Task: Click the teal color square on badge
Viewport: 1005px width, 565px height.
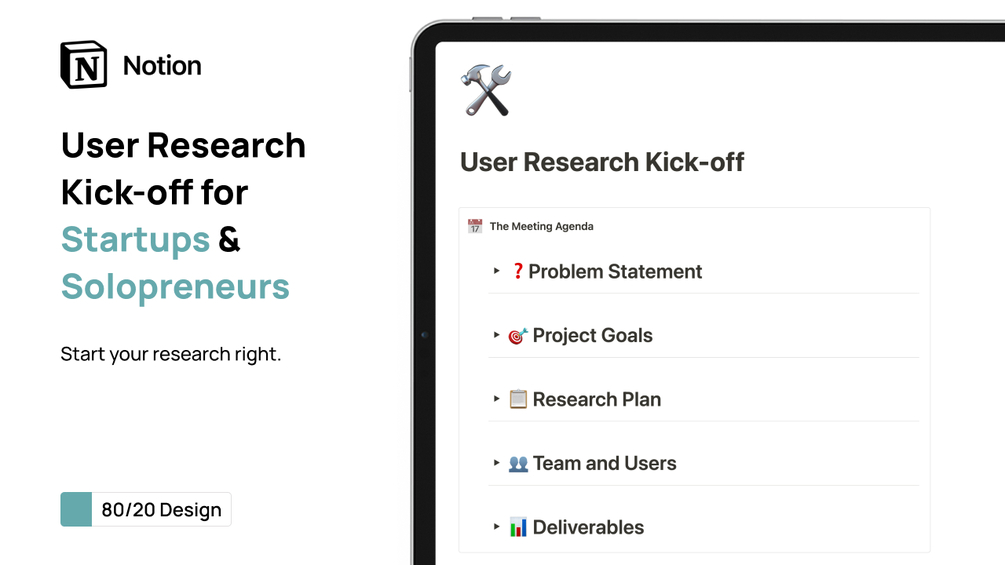Action: 76,509
